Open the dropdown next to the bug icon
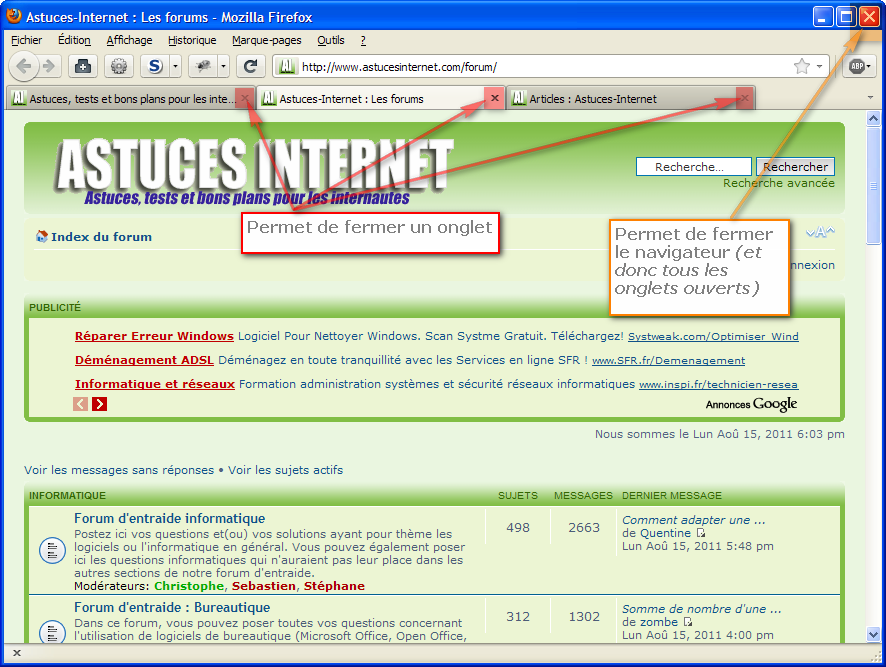886x667 pixels. [x=223, y=67]
